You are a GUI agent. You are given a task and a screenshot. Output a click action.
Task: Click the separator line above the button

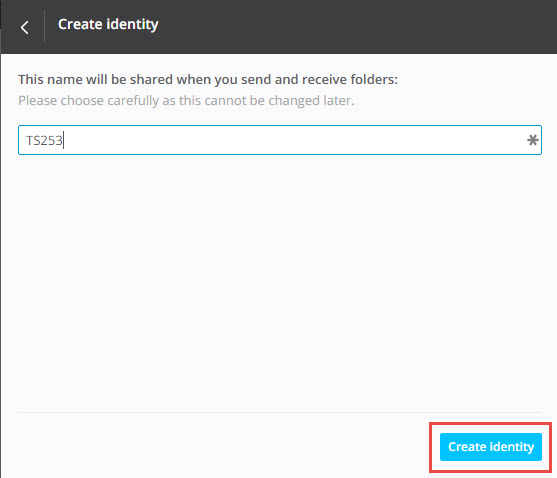click(x=280, y=412)
